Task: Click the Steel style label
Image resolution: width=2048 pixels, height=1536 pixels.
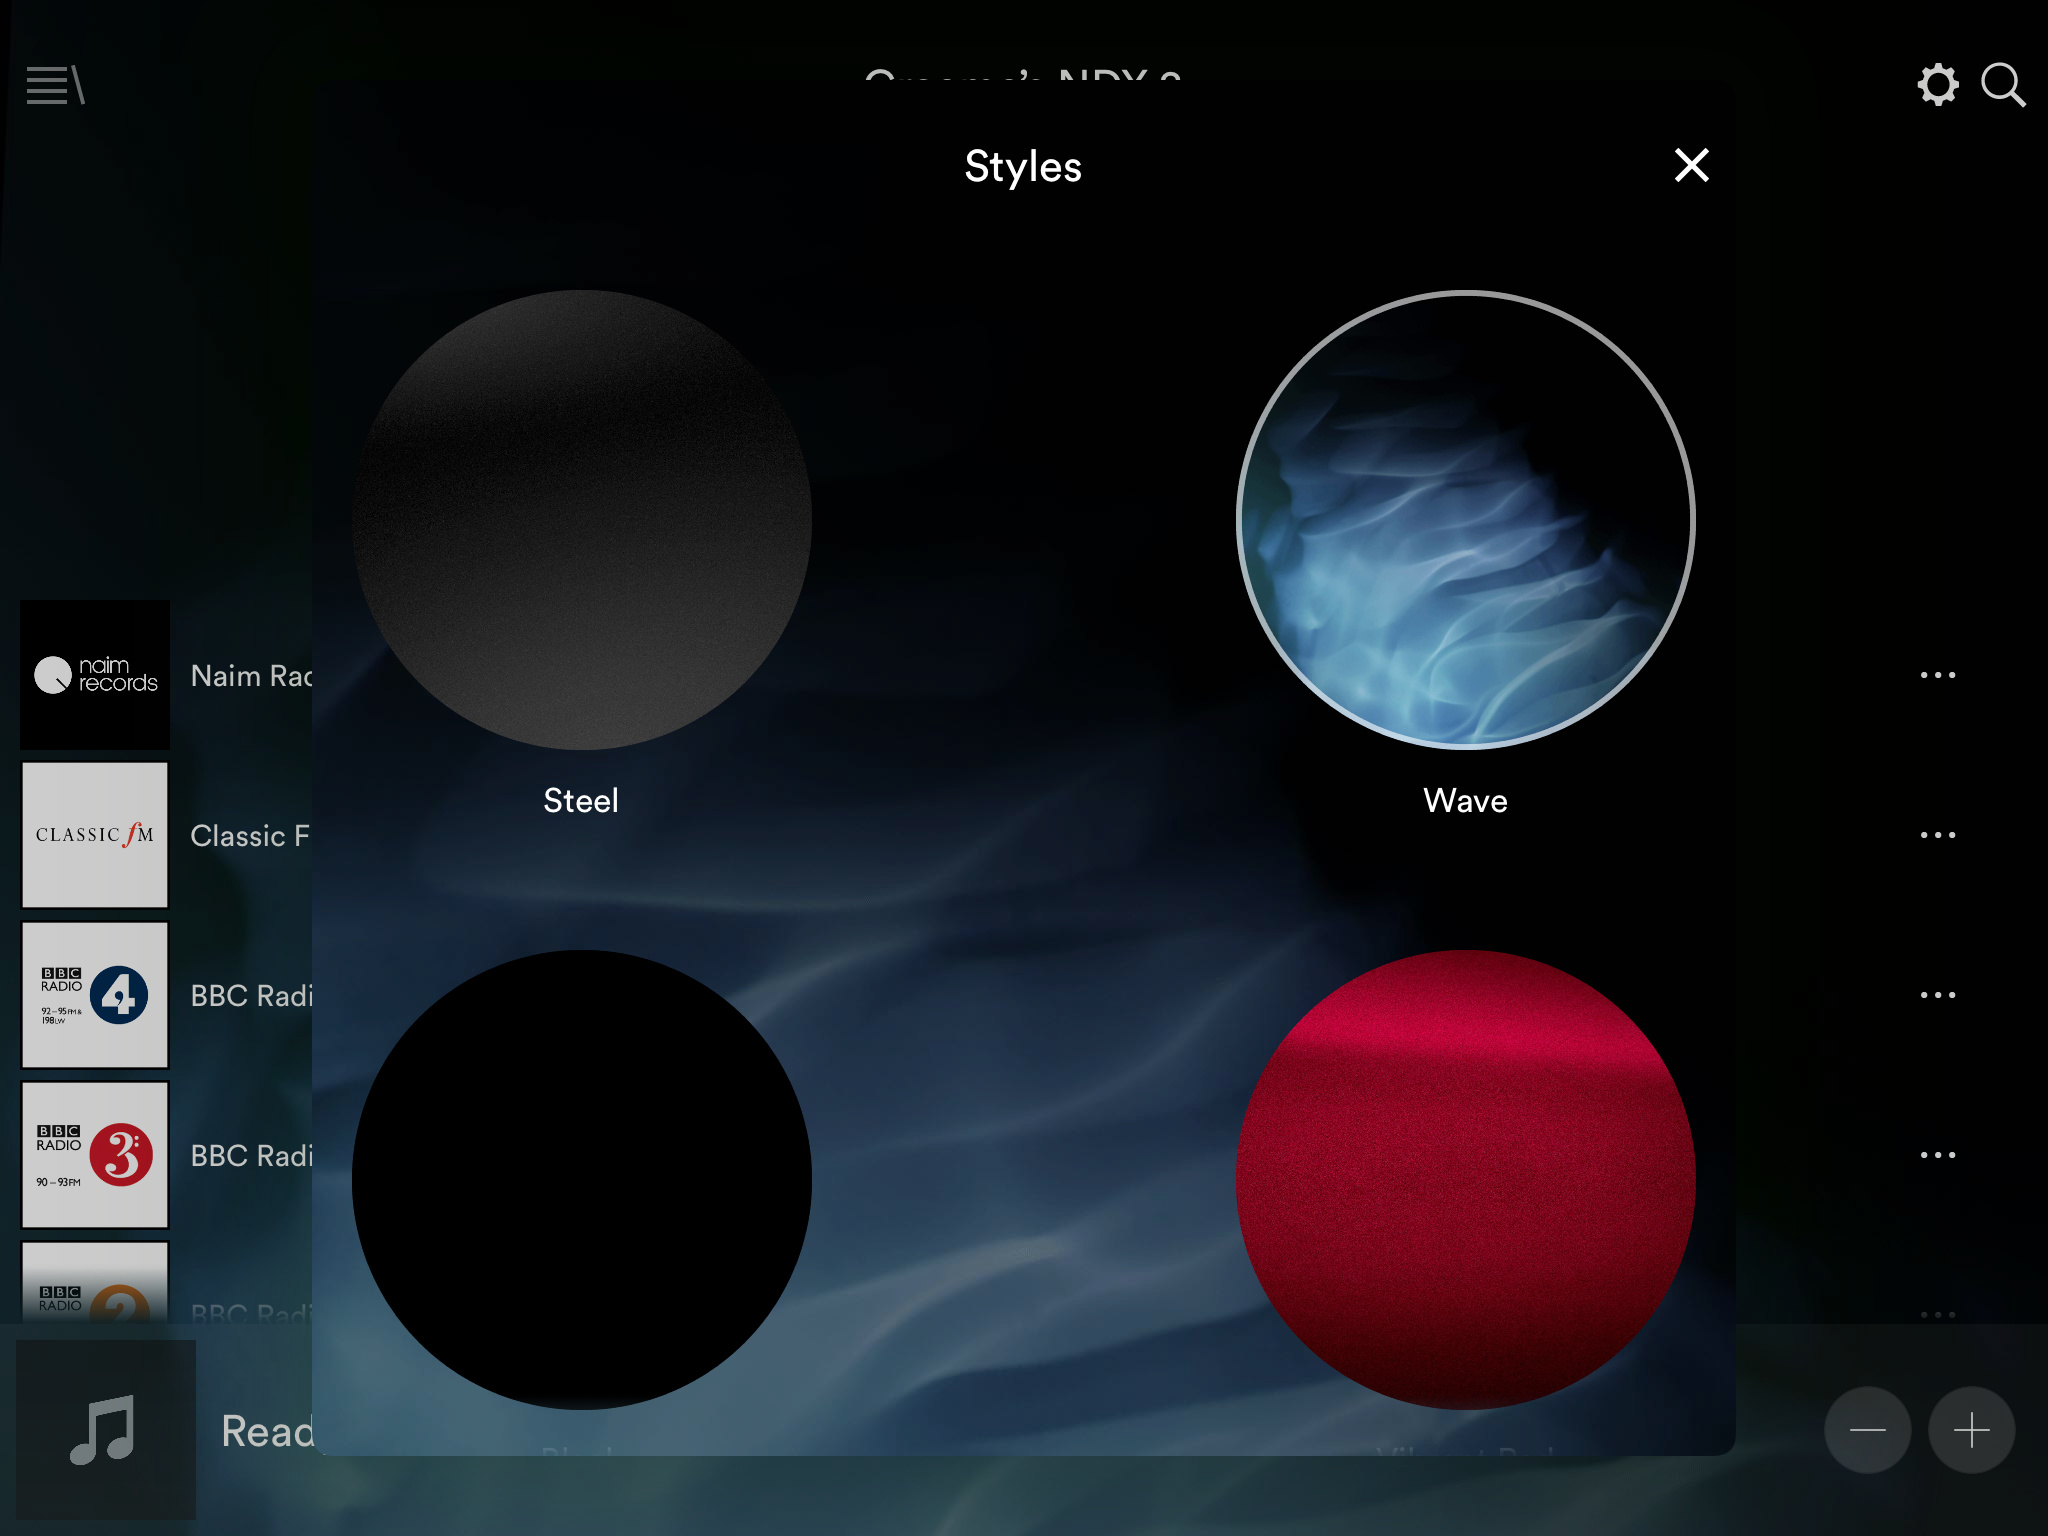Action: point(581,800)
